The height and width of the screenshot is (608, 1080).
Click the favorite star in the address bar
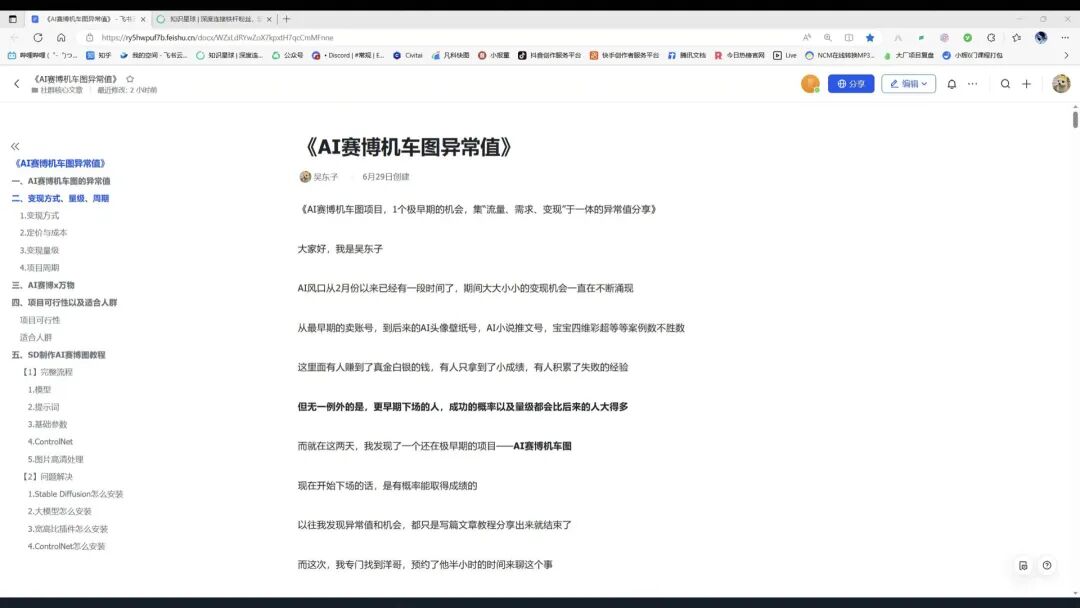click(x=870, y=38)
